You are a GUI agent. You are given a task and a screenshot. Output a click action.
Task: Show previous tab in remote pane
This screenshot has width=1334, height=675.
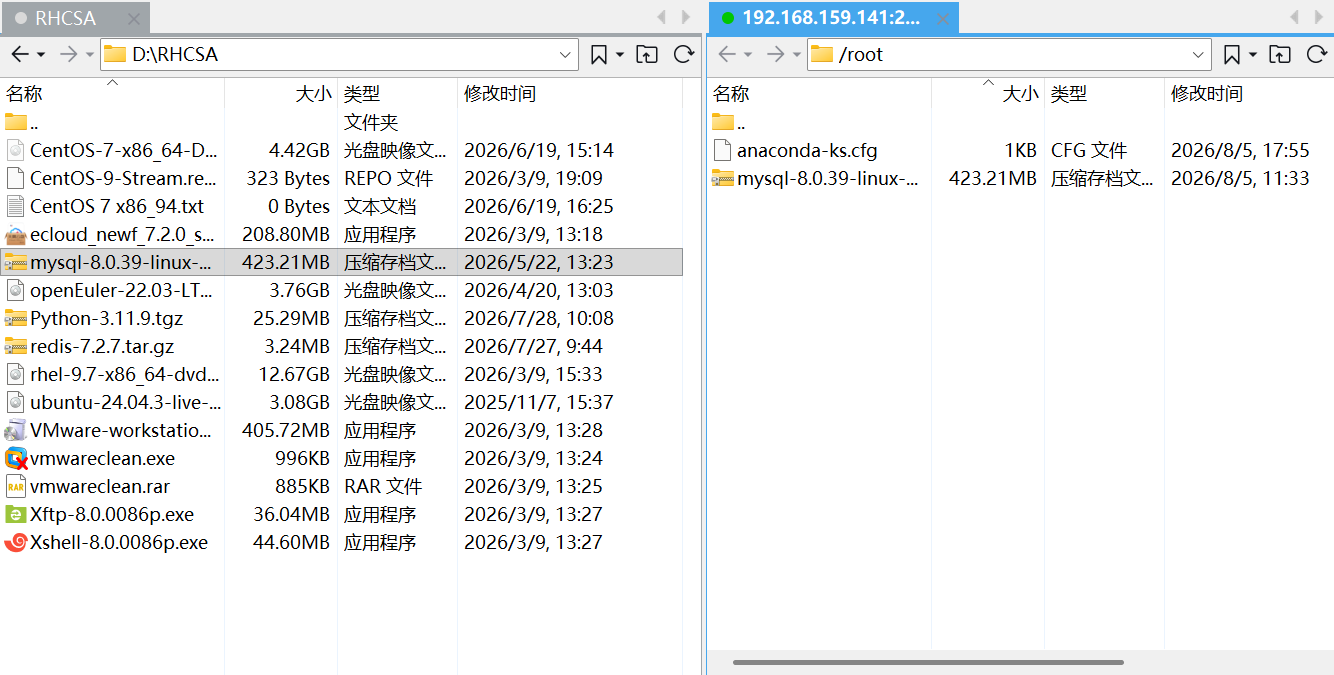1295,18
